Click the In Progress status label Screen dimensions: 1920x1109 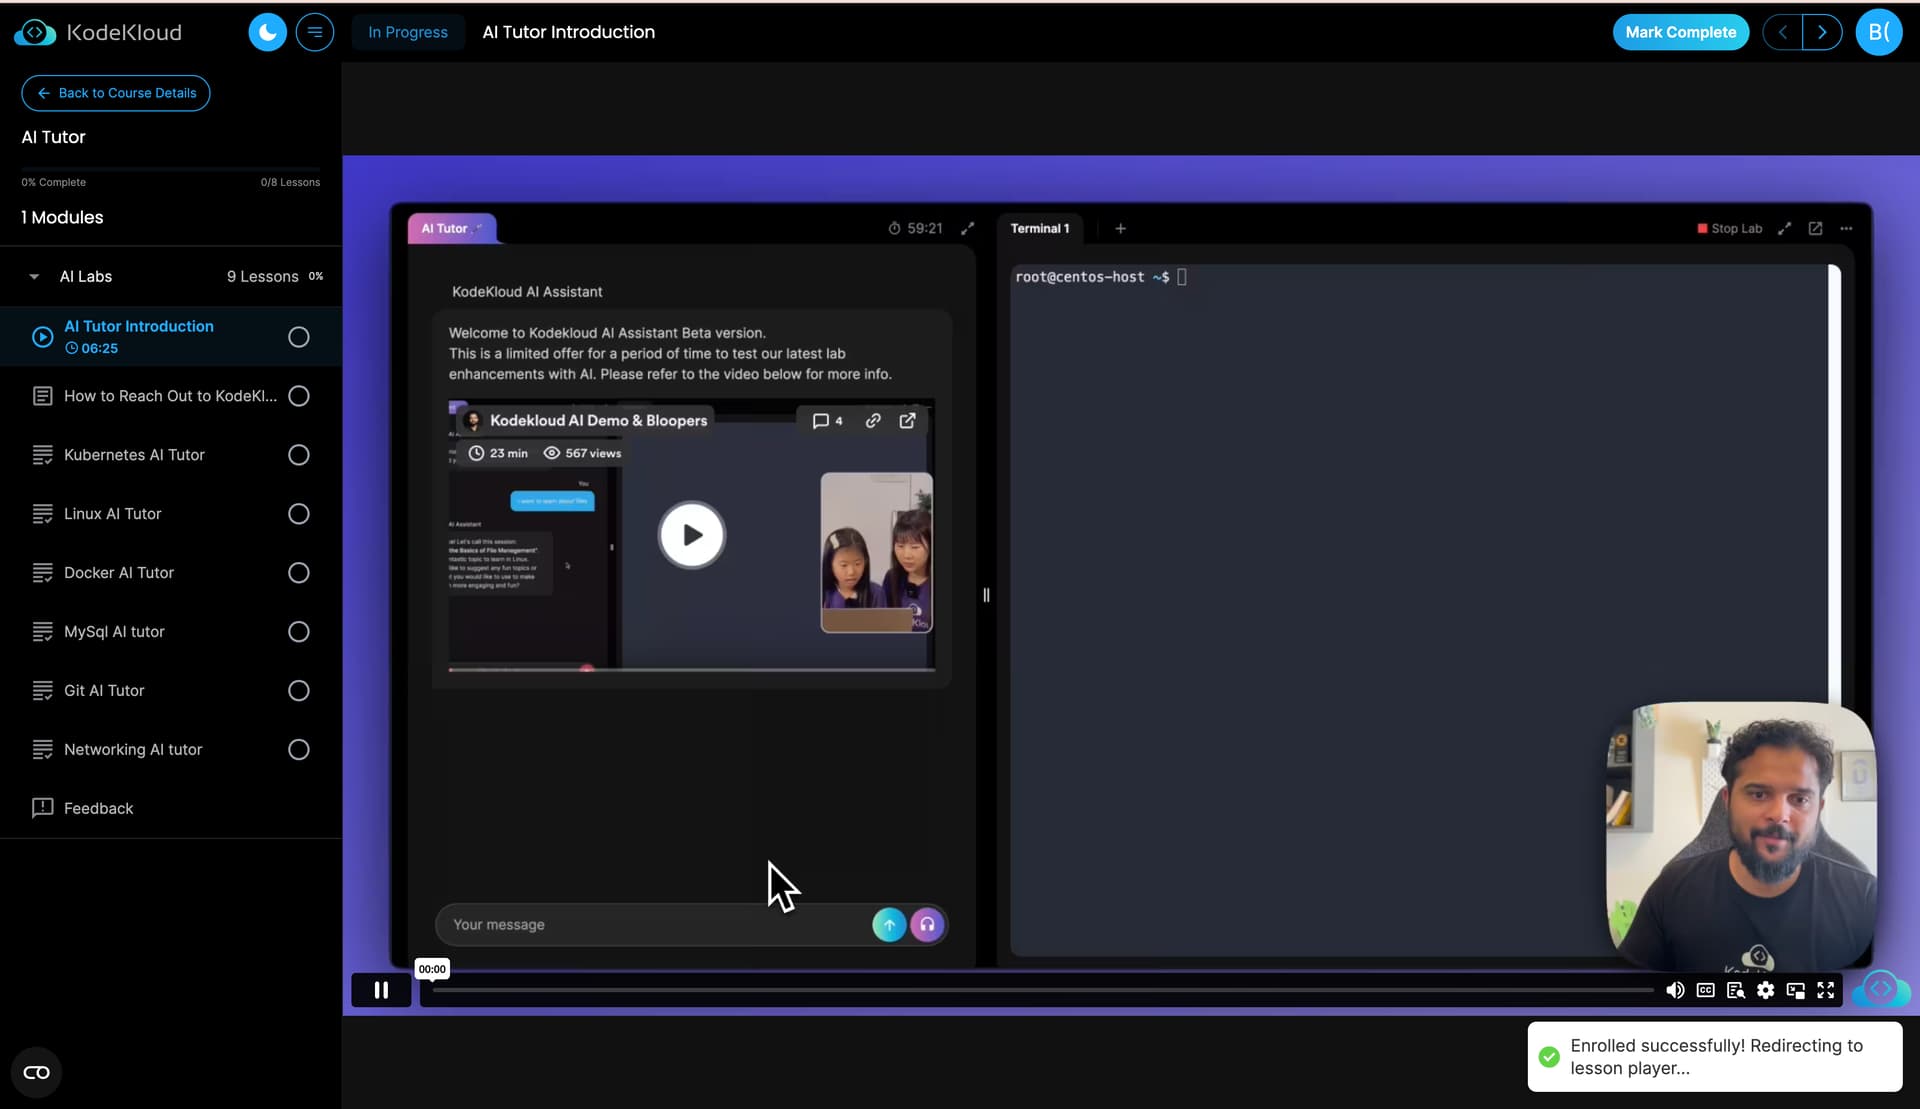click(x=407, y=32)
